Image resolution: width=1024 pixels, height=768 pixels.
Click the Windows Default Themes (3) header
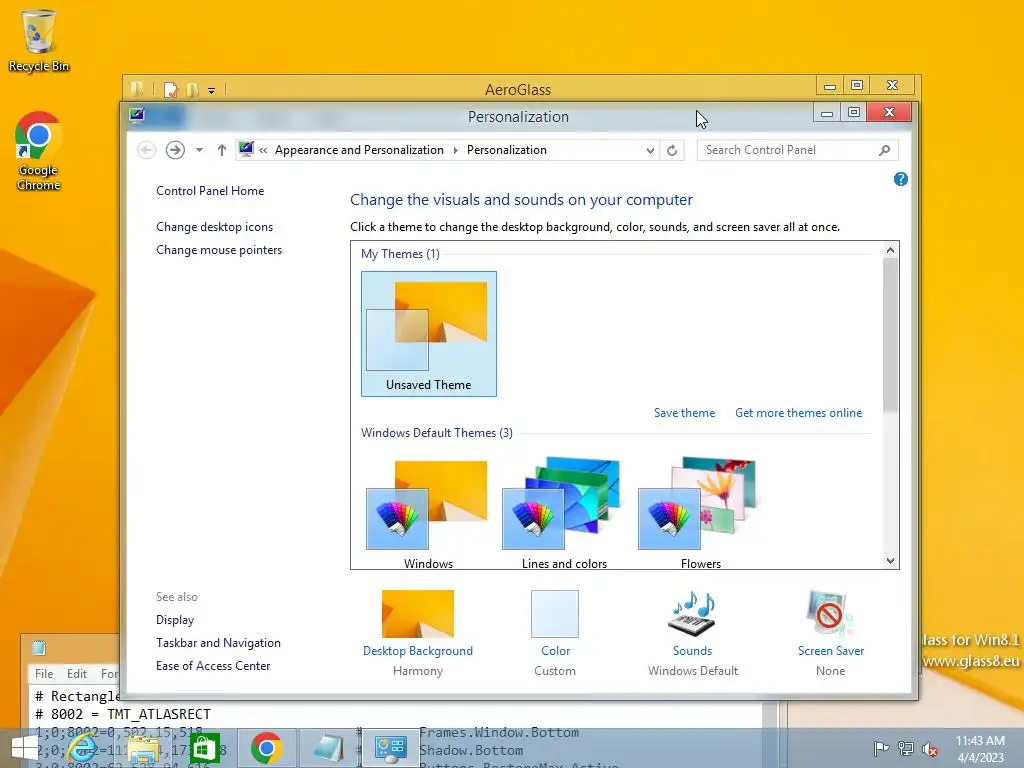pos(437,432)
